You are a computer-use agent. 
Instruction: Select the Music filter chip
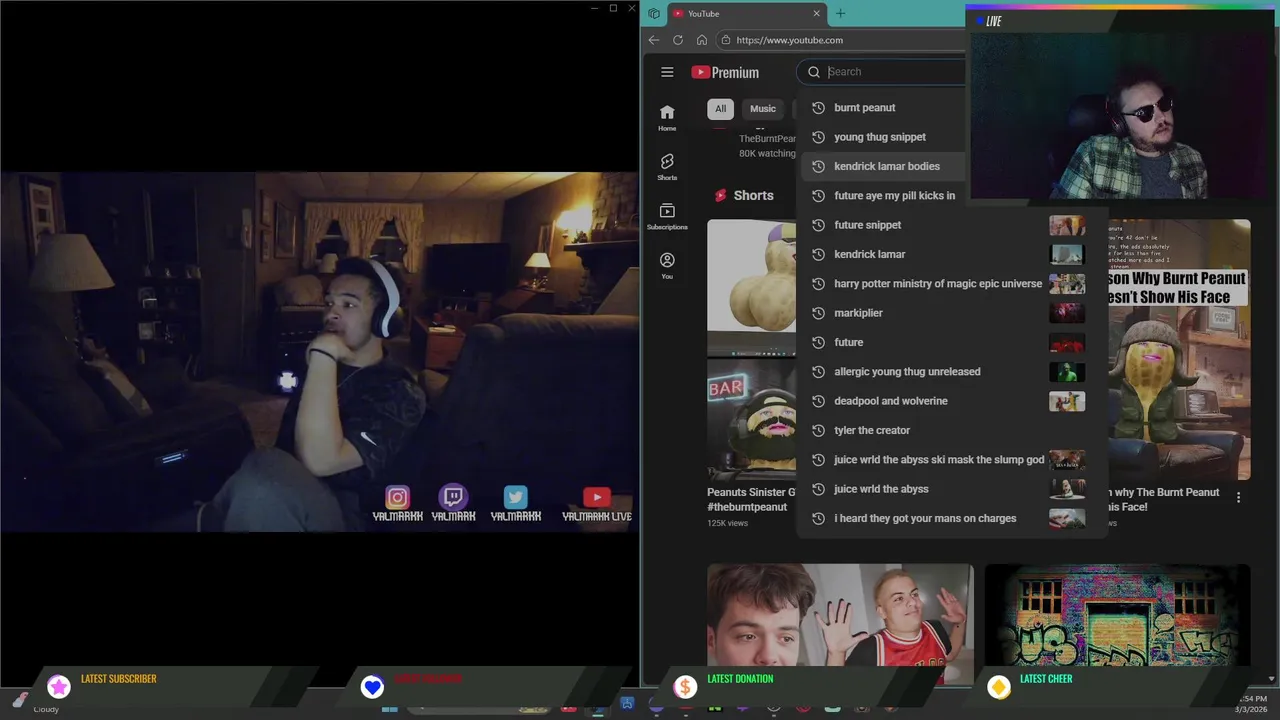pos(763,108)
